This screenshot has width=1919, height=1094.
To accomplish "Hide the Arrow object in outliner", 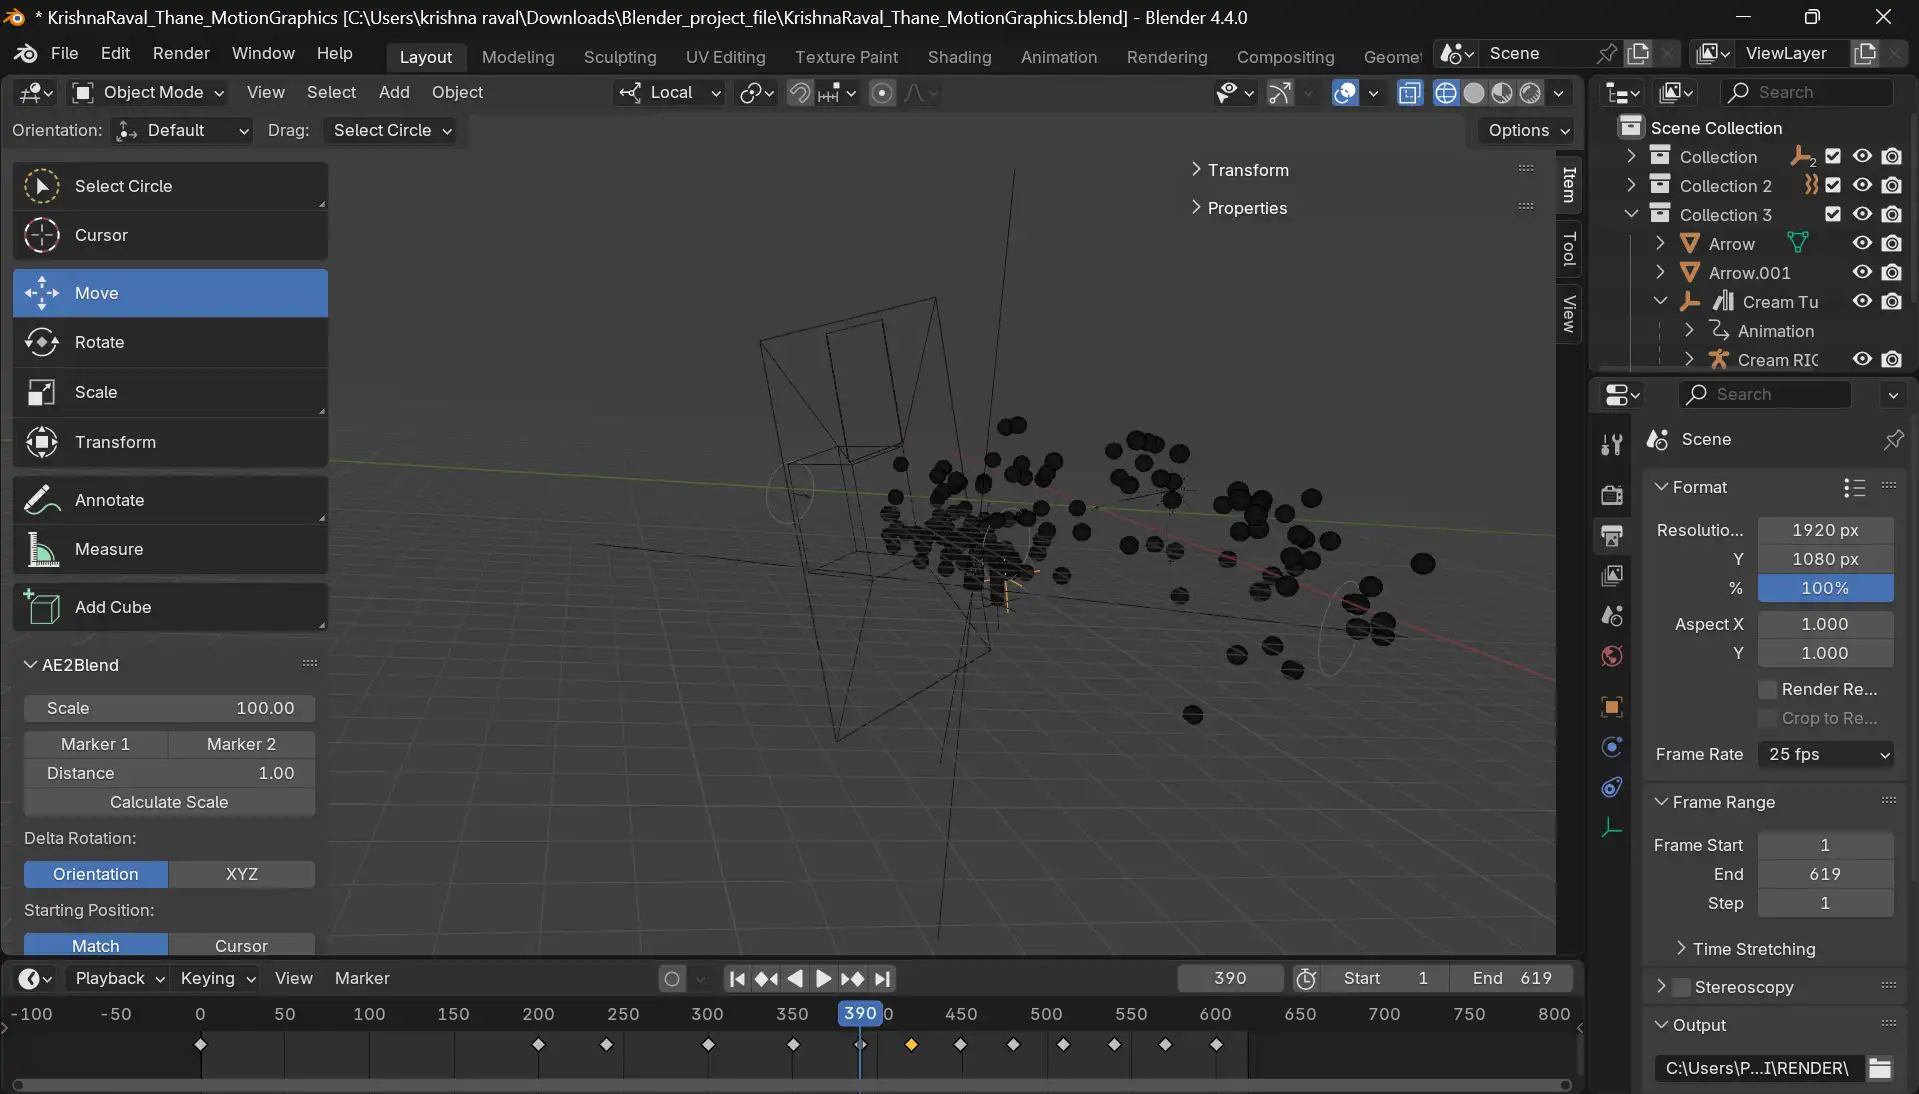I will tap(1861, 243).
